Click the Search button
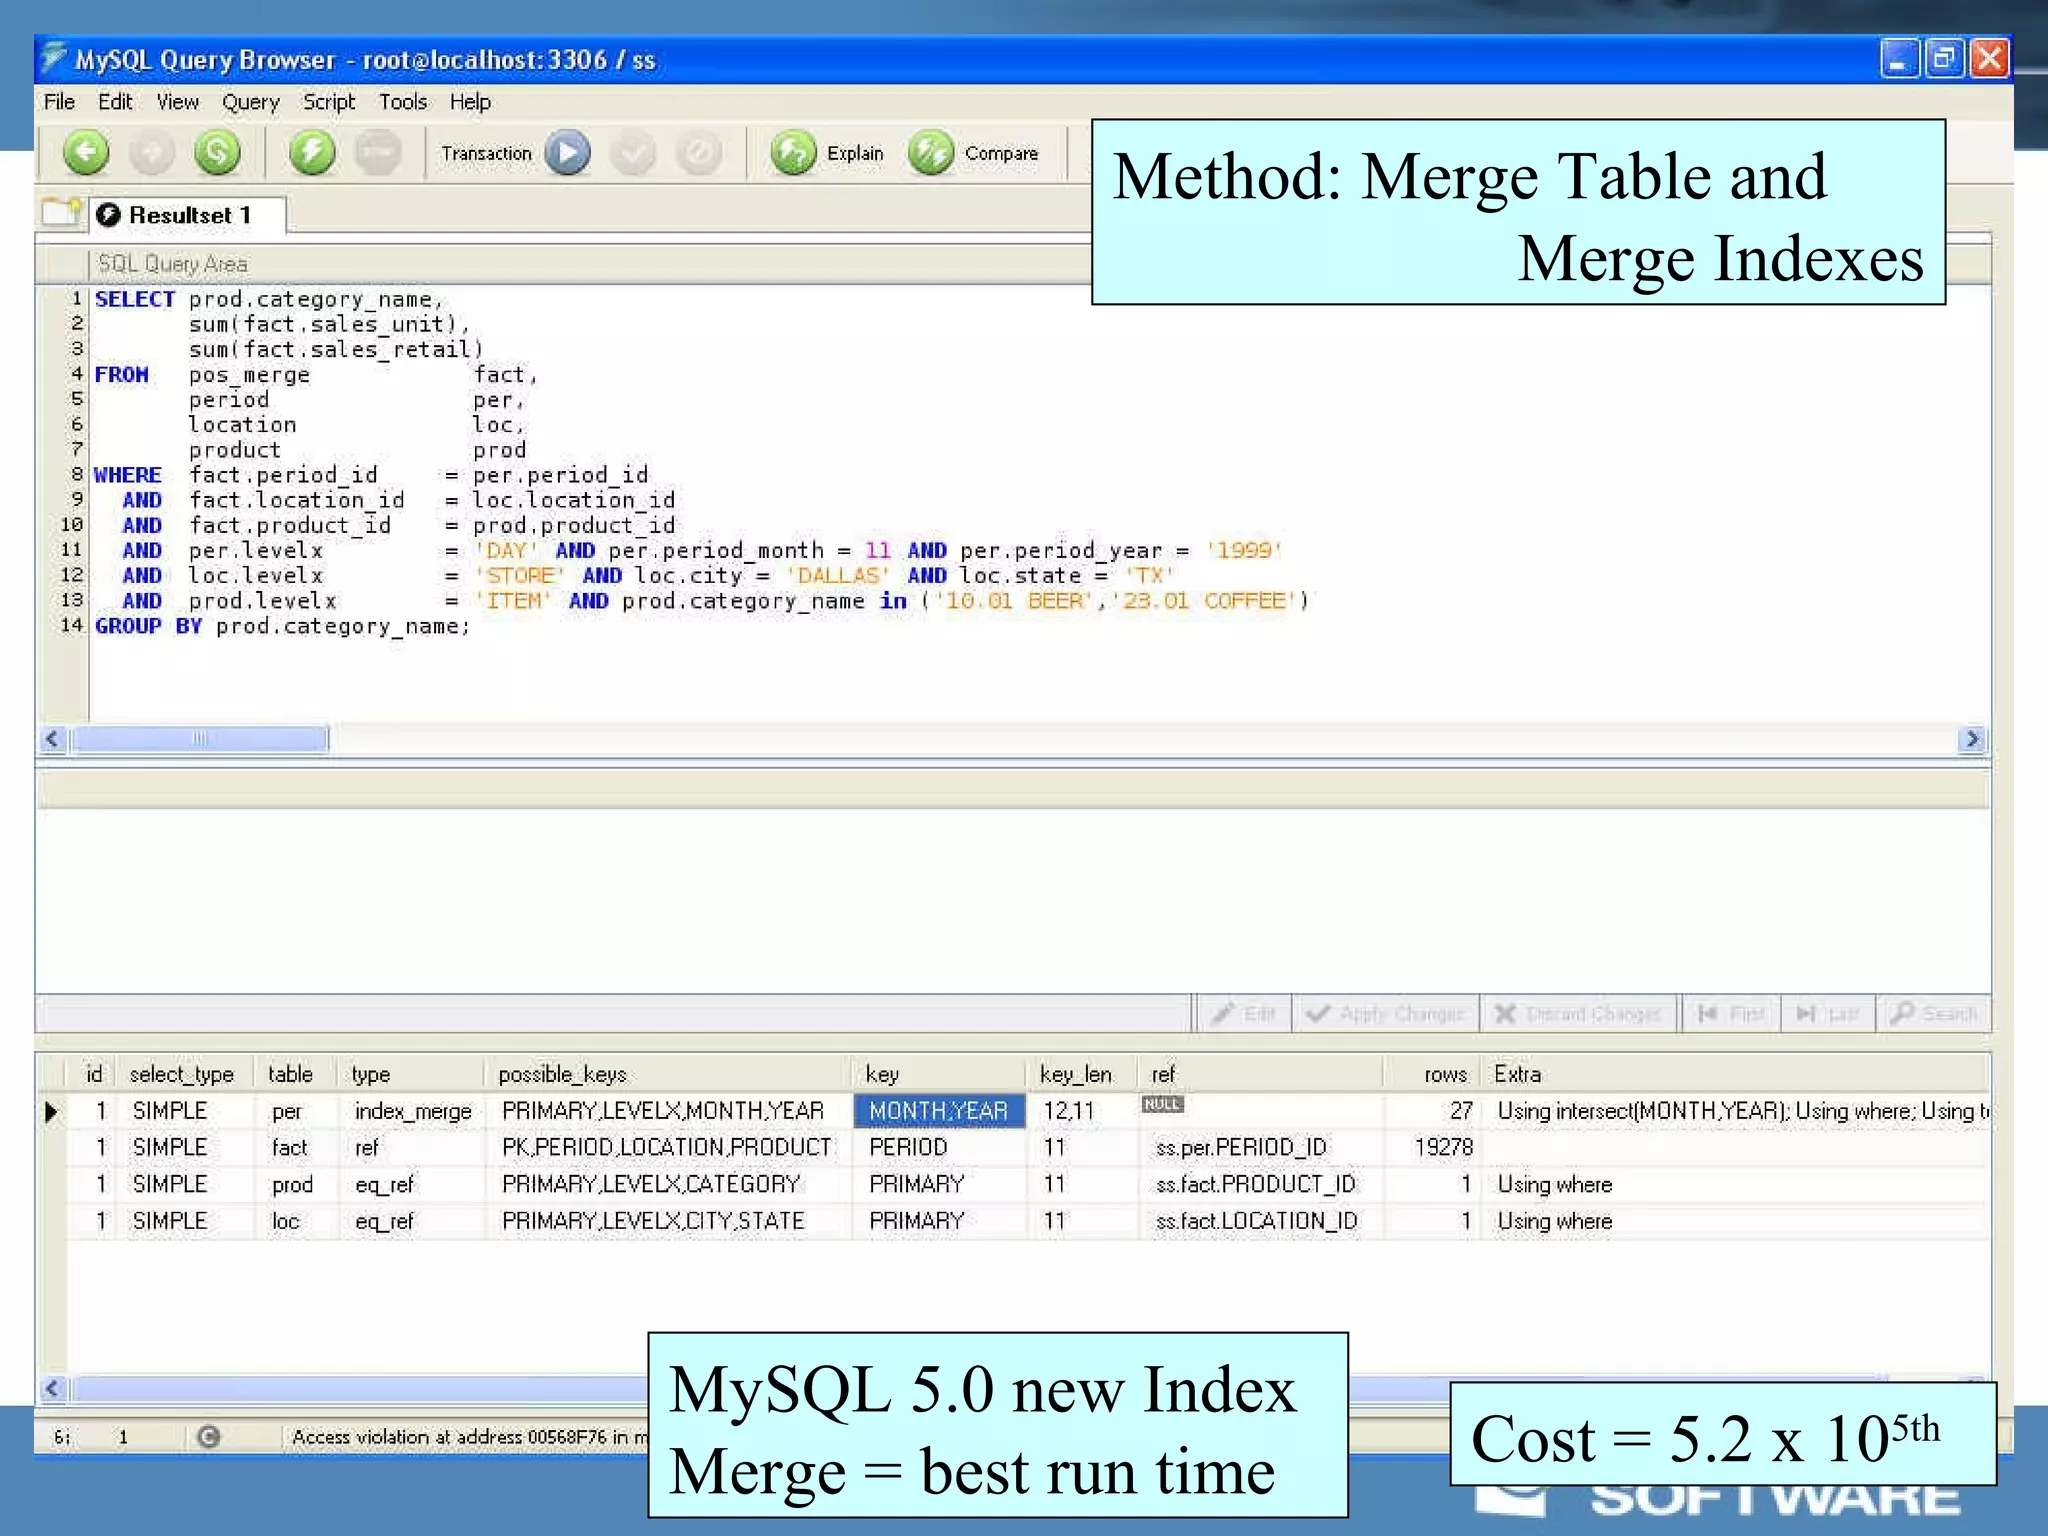This screenshot has height=1536, width=2048. (1934, 1013)
